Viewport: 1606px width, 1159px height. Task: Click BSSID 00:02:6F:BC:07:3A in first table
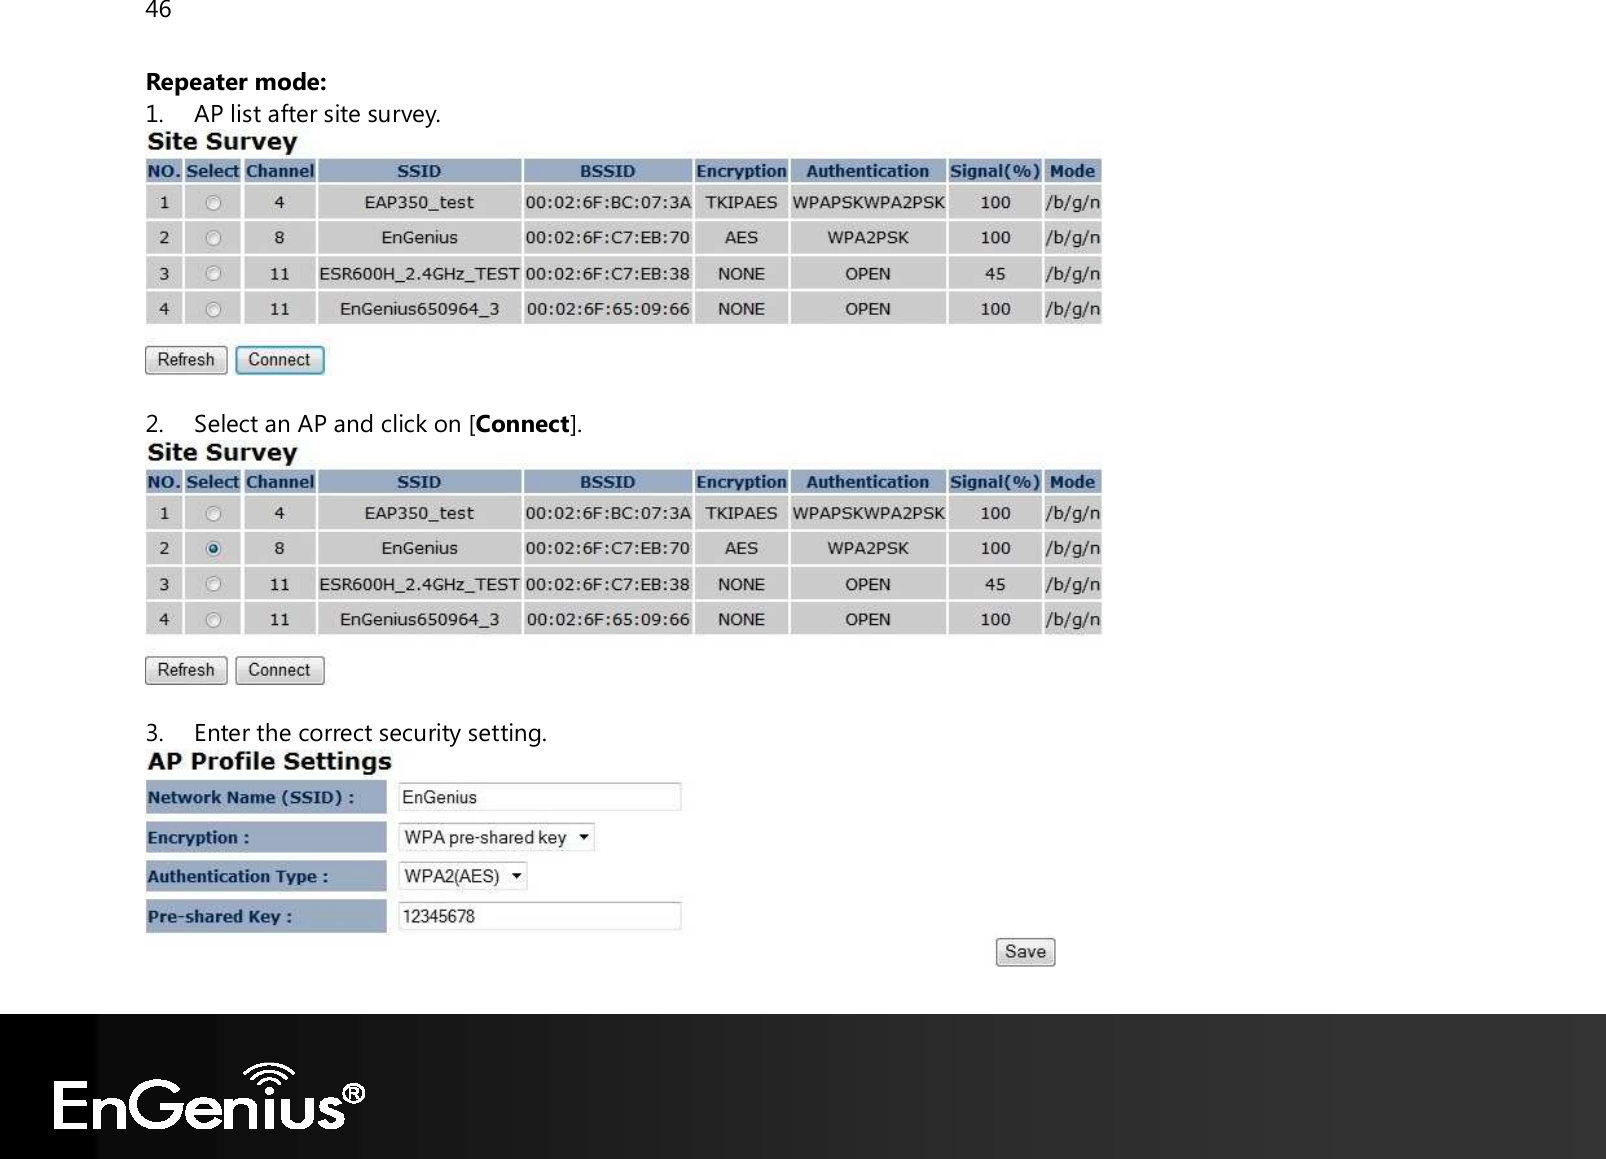pyautogui.click(x=608, y=203)
